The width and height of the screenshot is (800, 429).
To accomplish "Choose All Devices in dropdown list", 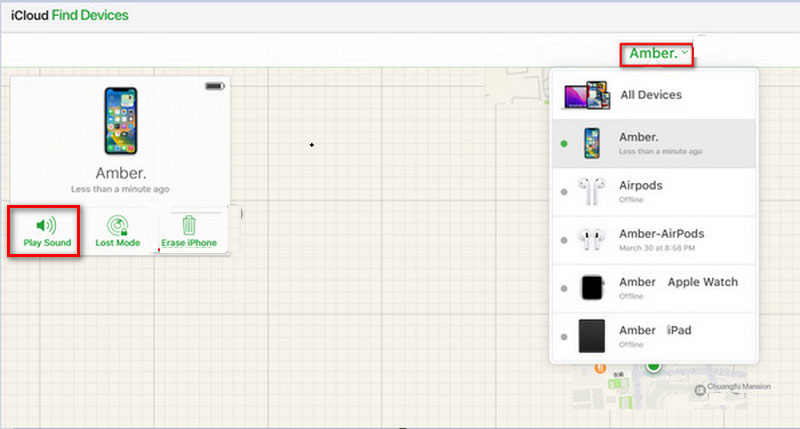I will point(654,95).
